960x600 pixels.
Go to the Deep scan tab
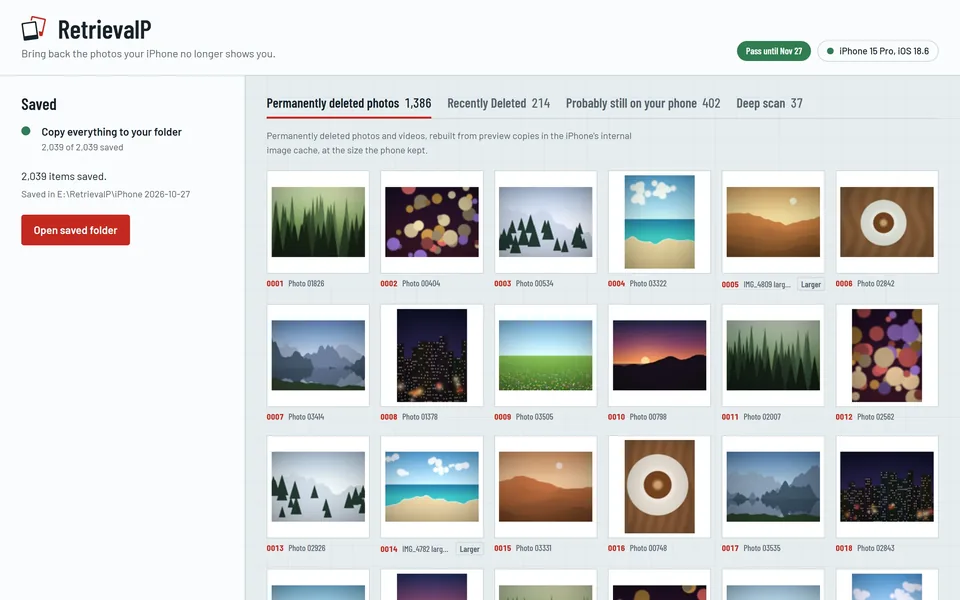click(769, 103)
